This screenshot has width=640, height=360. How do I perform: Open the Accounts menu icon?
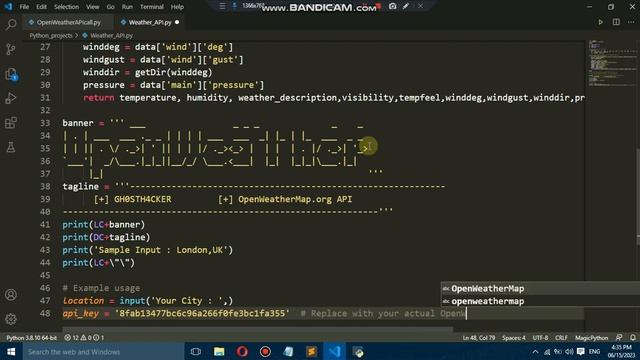tap(11, 294)
